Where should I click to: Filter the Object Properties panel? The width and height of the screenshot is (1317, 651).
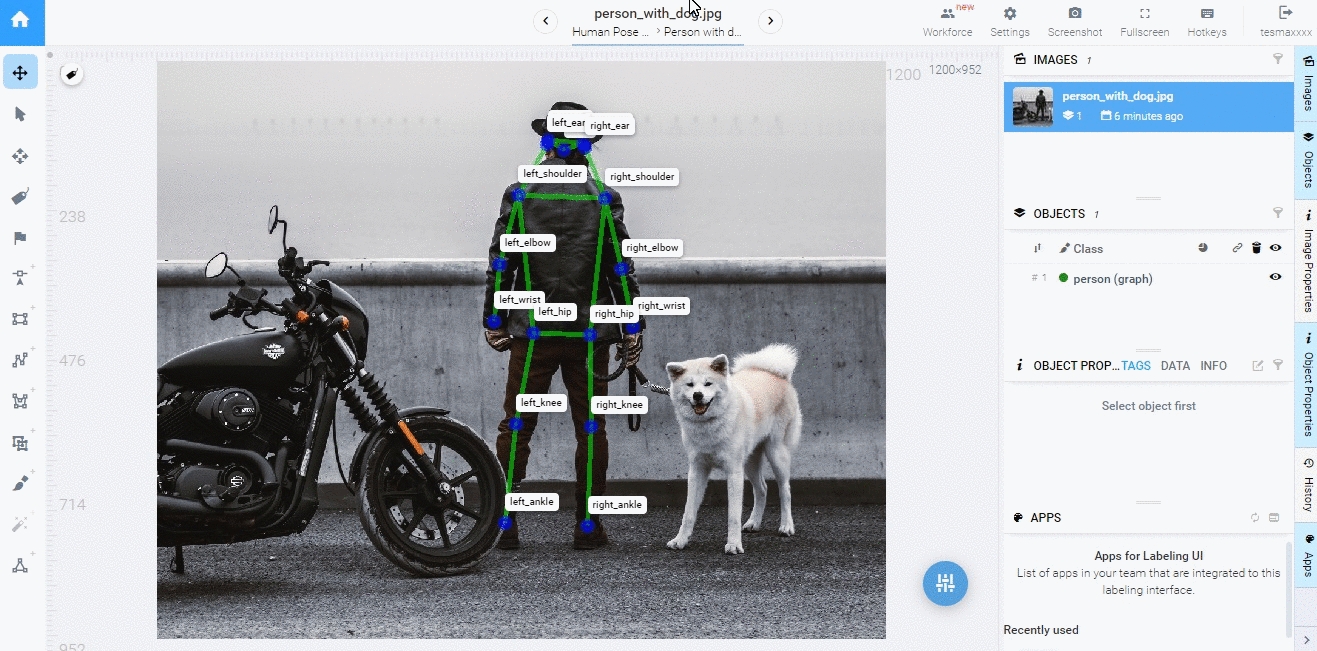tap(1277, 365)
